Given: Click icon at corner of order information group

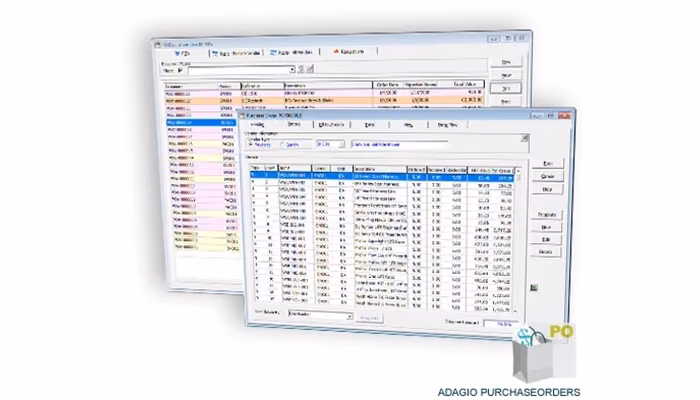Looking at the screenshot, I should (525, 138).
